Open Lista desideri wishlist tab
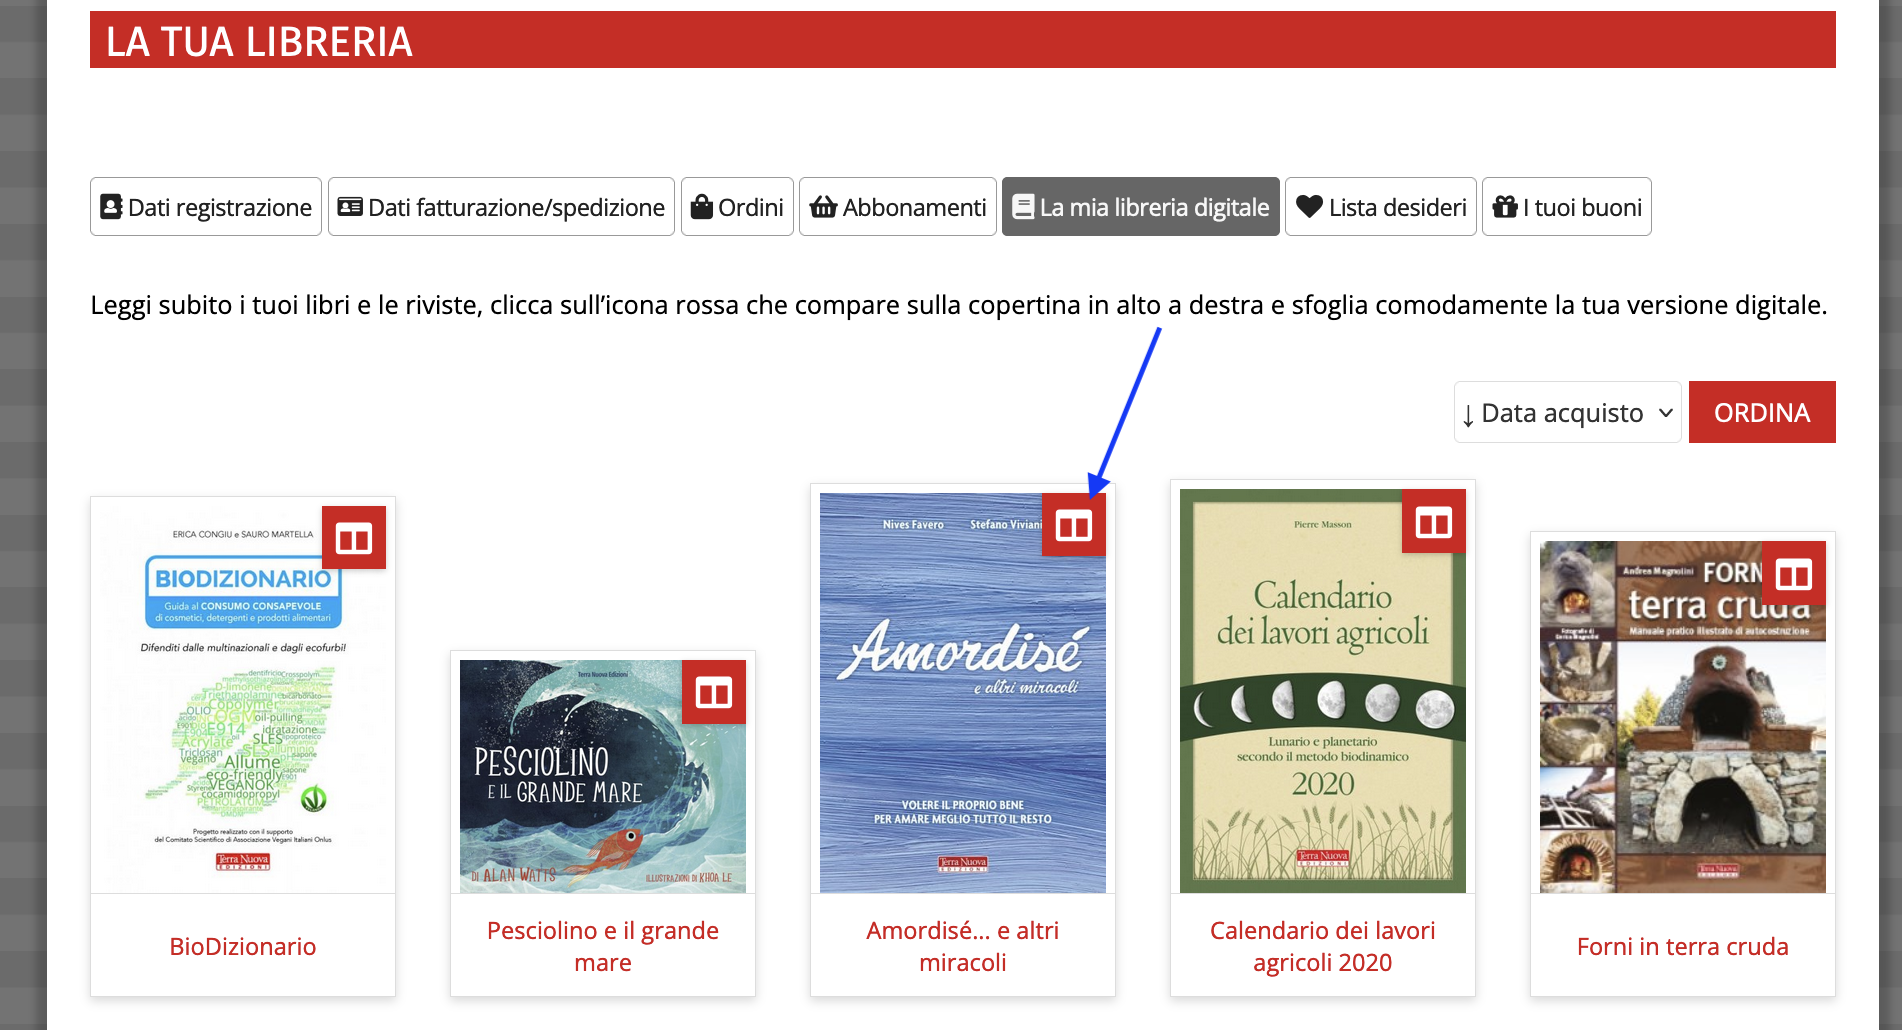Image resolution: width=1902 pixels, height=1030 pixels. (1380, 207)
